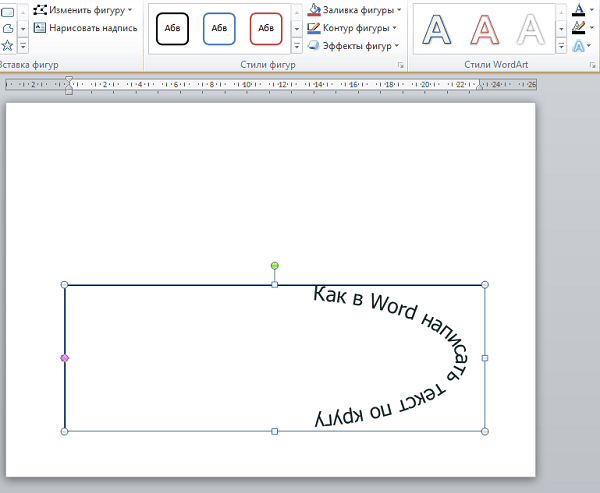The height and width of the screenshot is (493, 600).
Task: Move down one row in shapes gallery
Action: pyautogui.click(x=23, y=29)
